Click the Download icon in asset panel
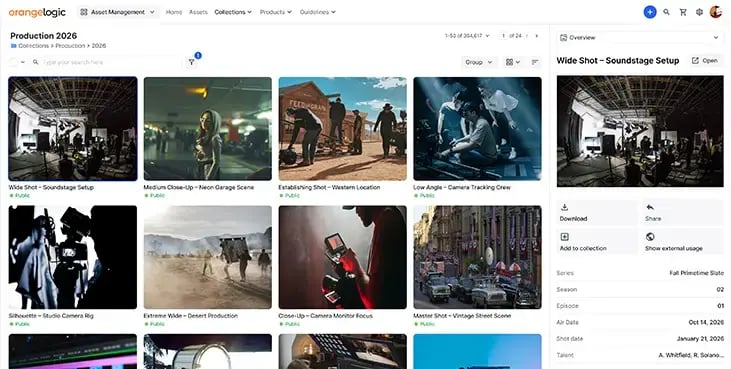The height and width of the screenshot is (369, 731). click(564, 207)
